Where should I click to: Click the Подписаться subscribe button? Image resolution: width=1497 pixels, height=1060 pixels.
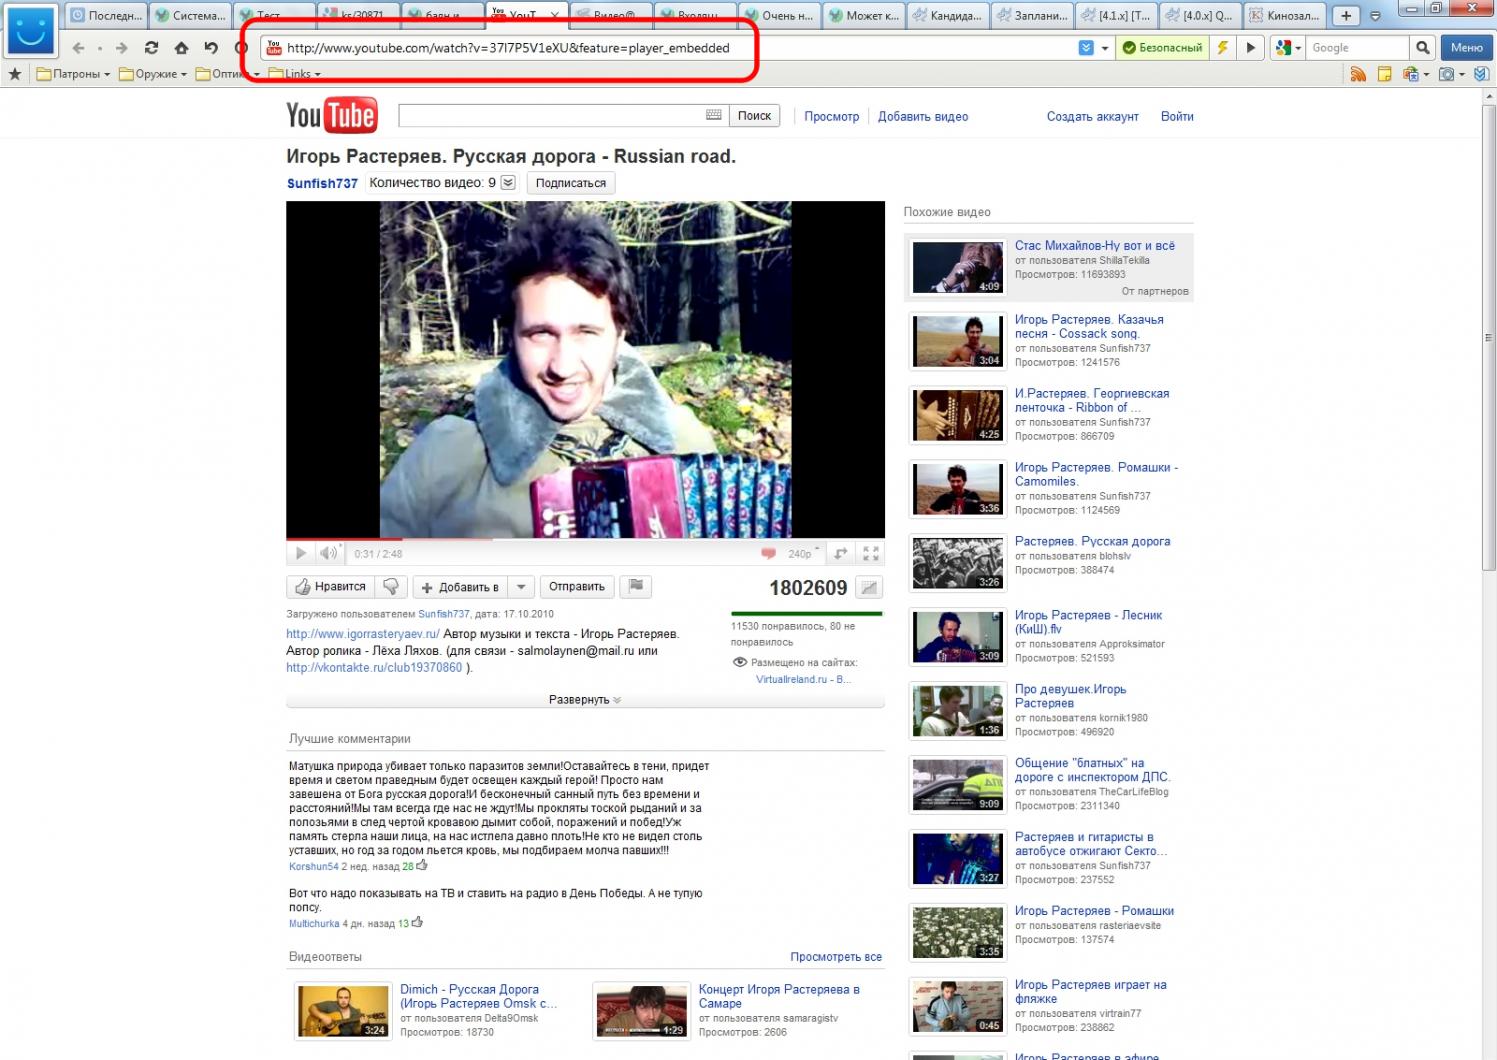click(570, 183)
